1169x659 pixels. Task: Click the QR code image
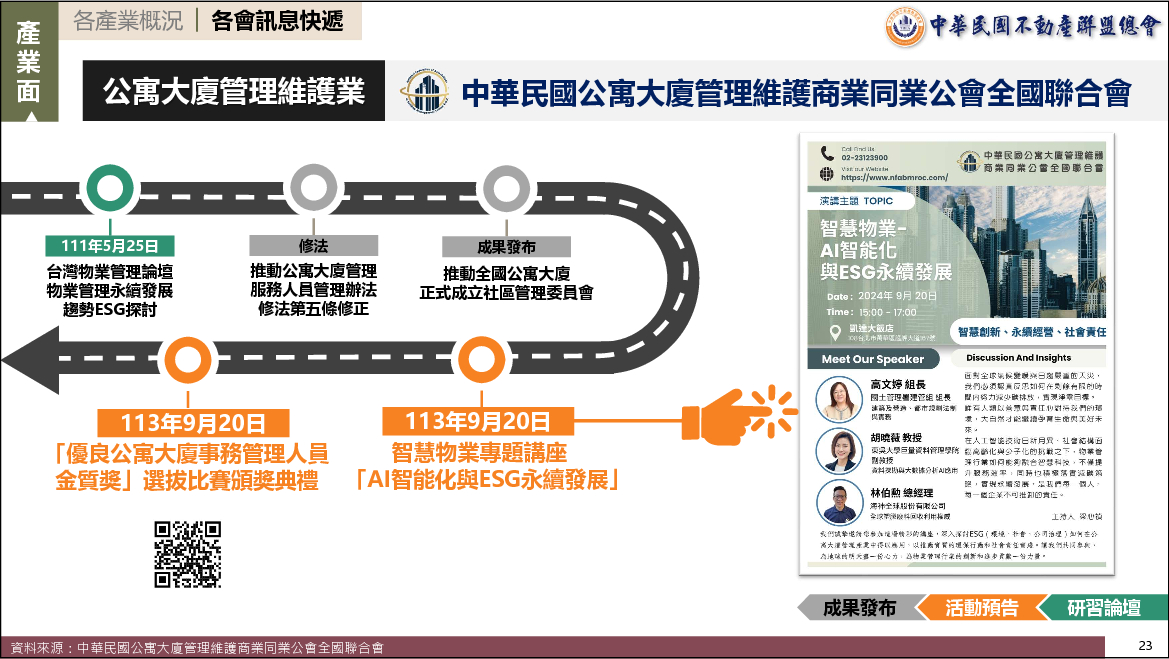[187, 554]
